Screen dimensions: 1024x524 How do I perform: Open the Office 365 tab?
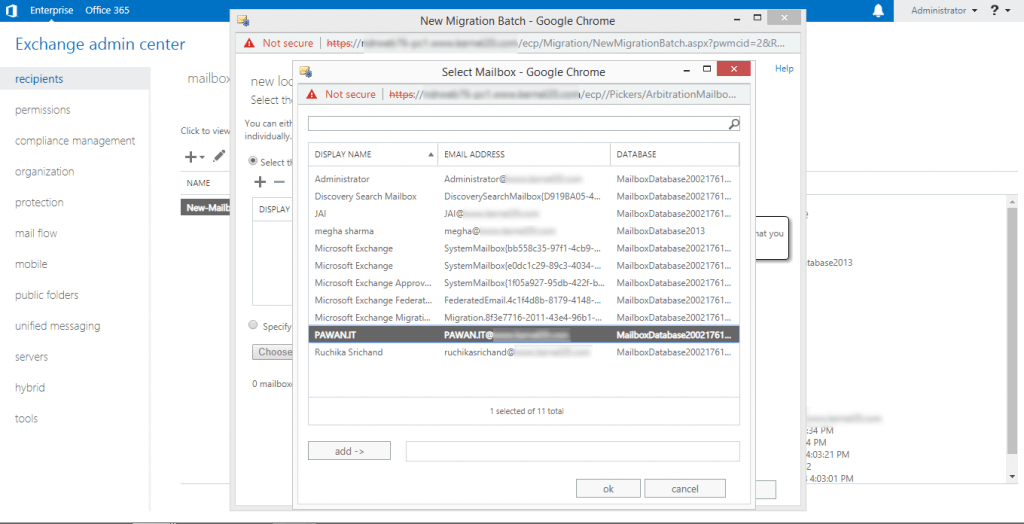(x=107, y=10)
